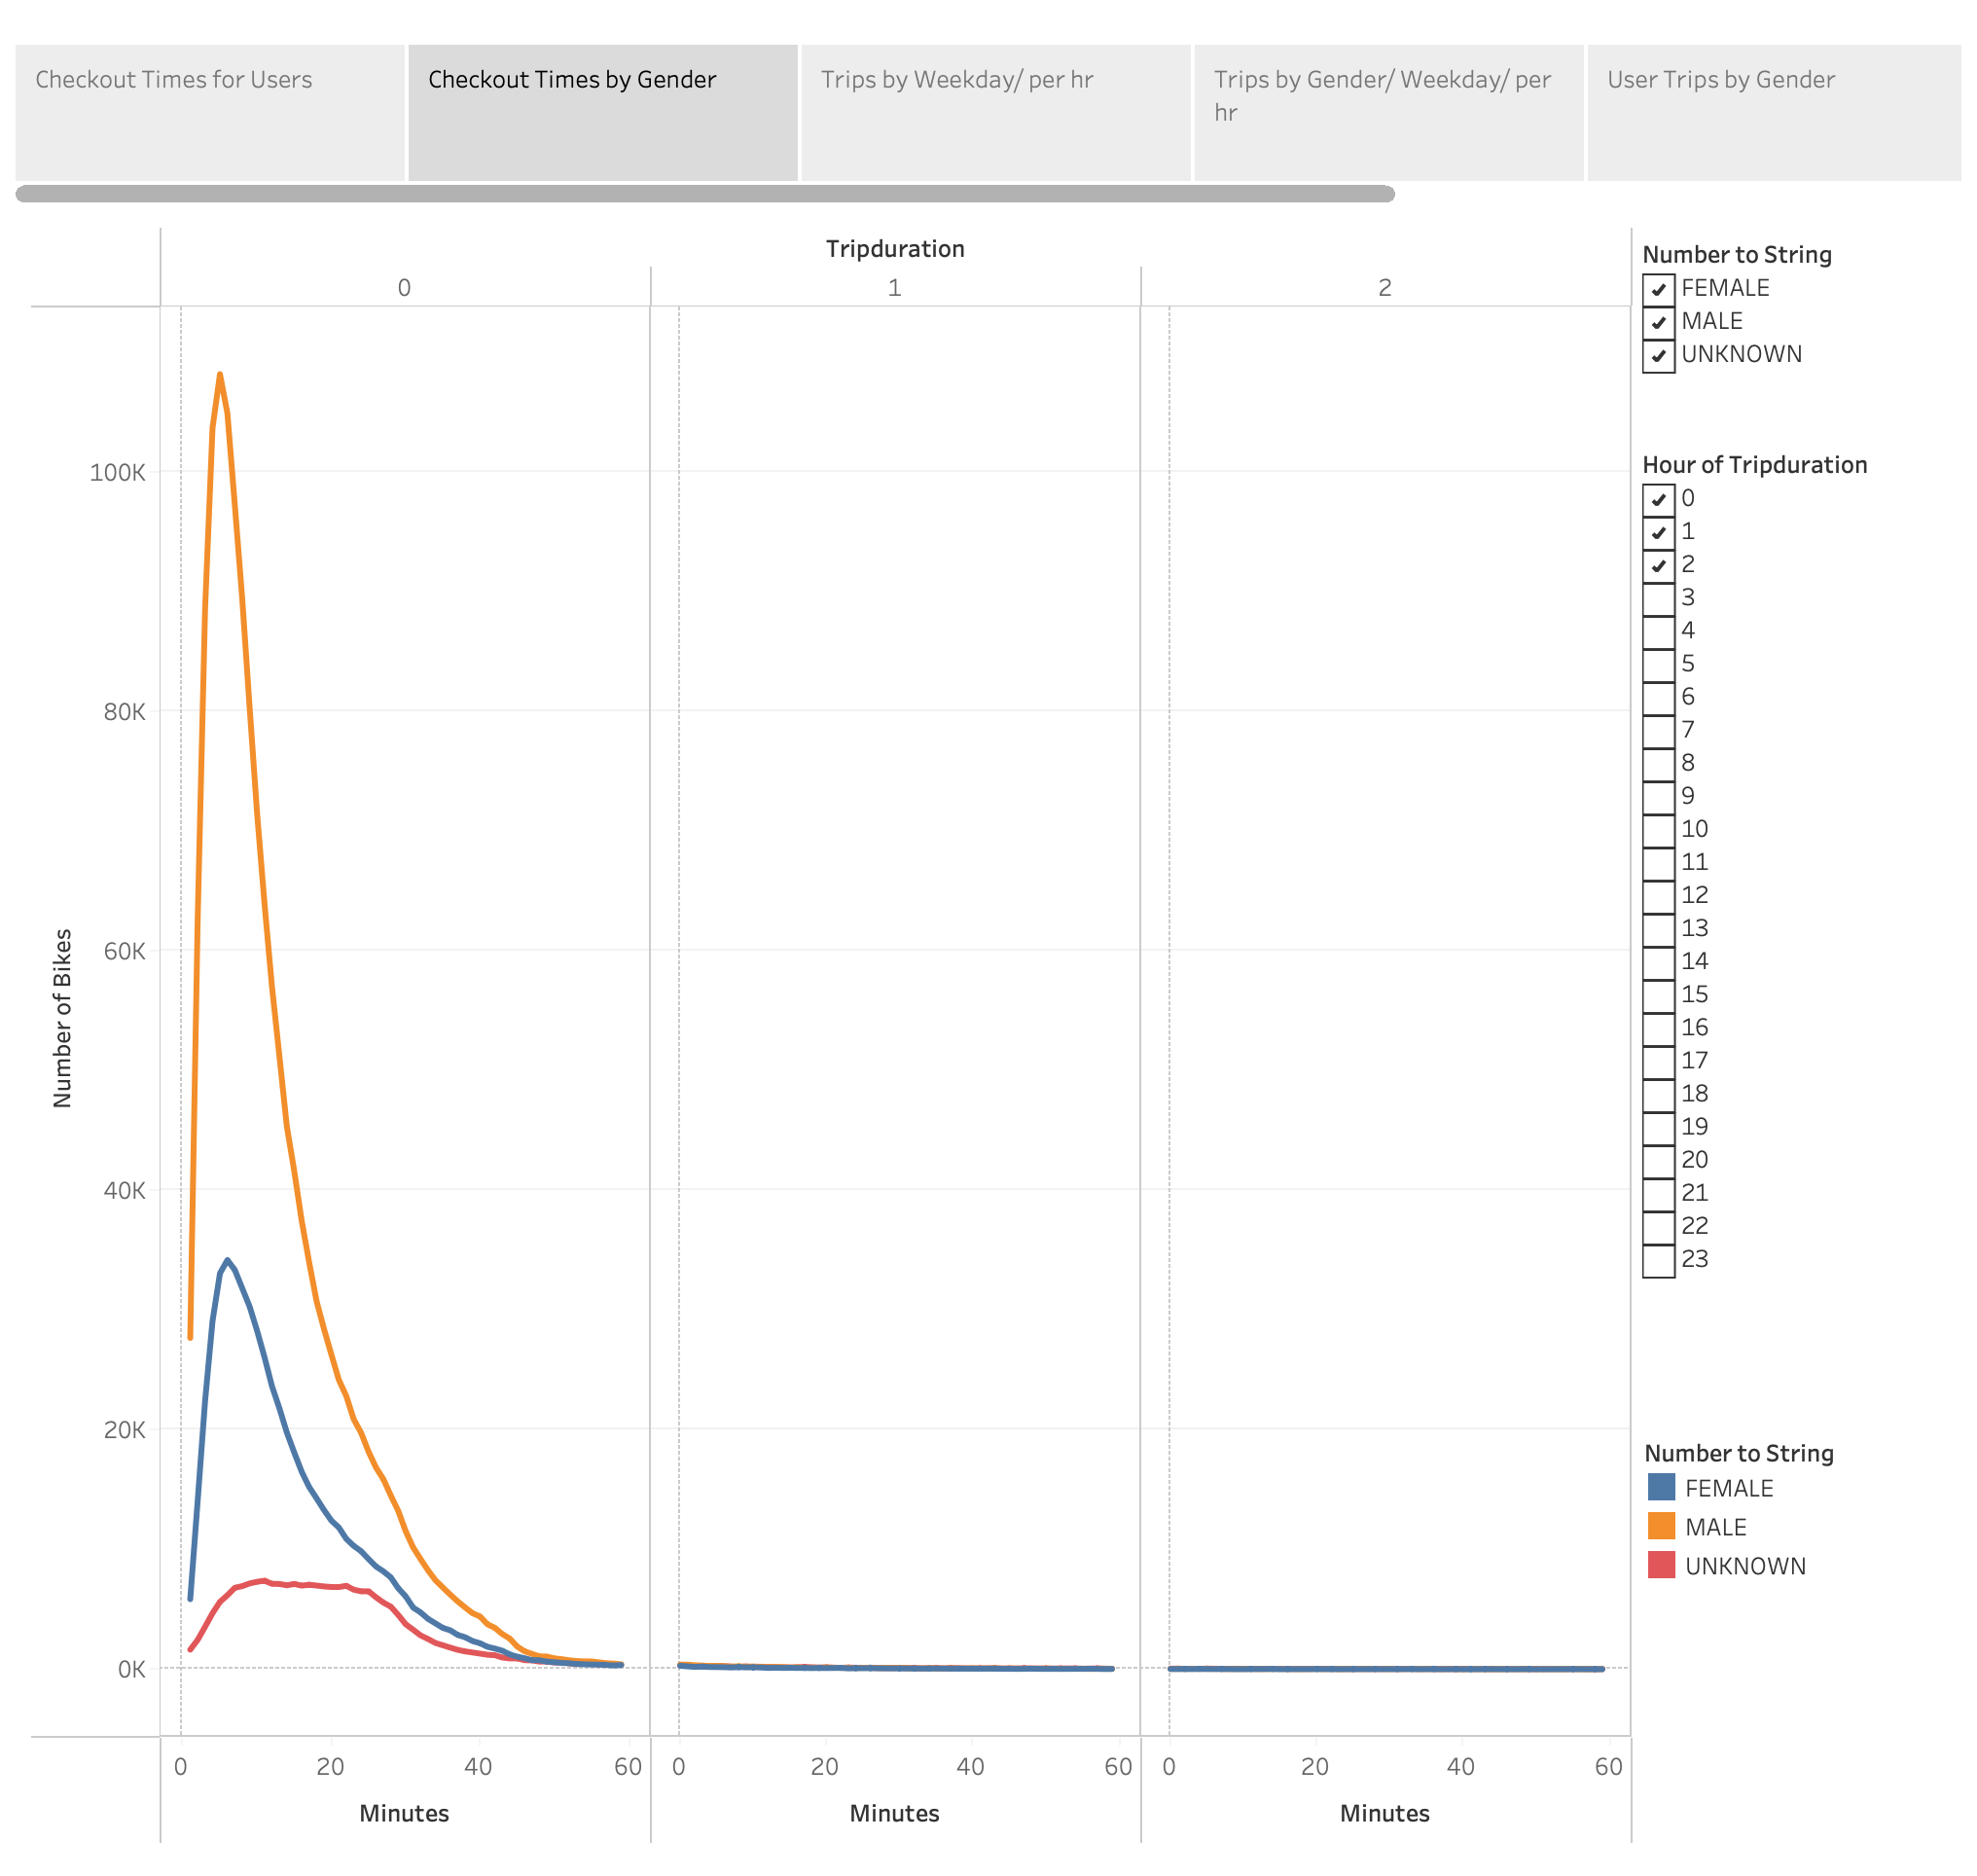Image resolution: width=1977 pixels, height=1876 pixels.
Task: Select the FEMALE label in color legend
Action: coord(1729,1489)
